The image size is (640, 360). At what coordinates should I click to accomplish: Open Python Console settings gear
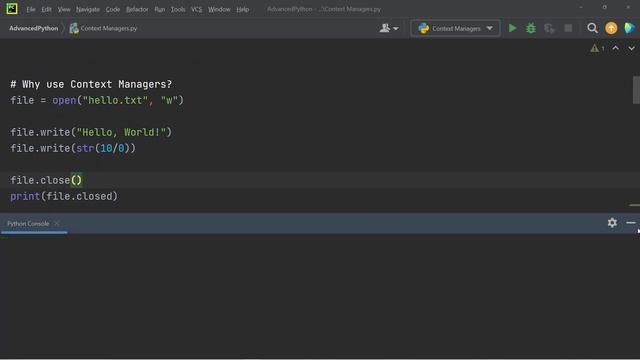(612, 223)
